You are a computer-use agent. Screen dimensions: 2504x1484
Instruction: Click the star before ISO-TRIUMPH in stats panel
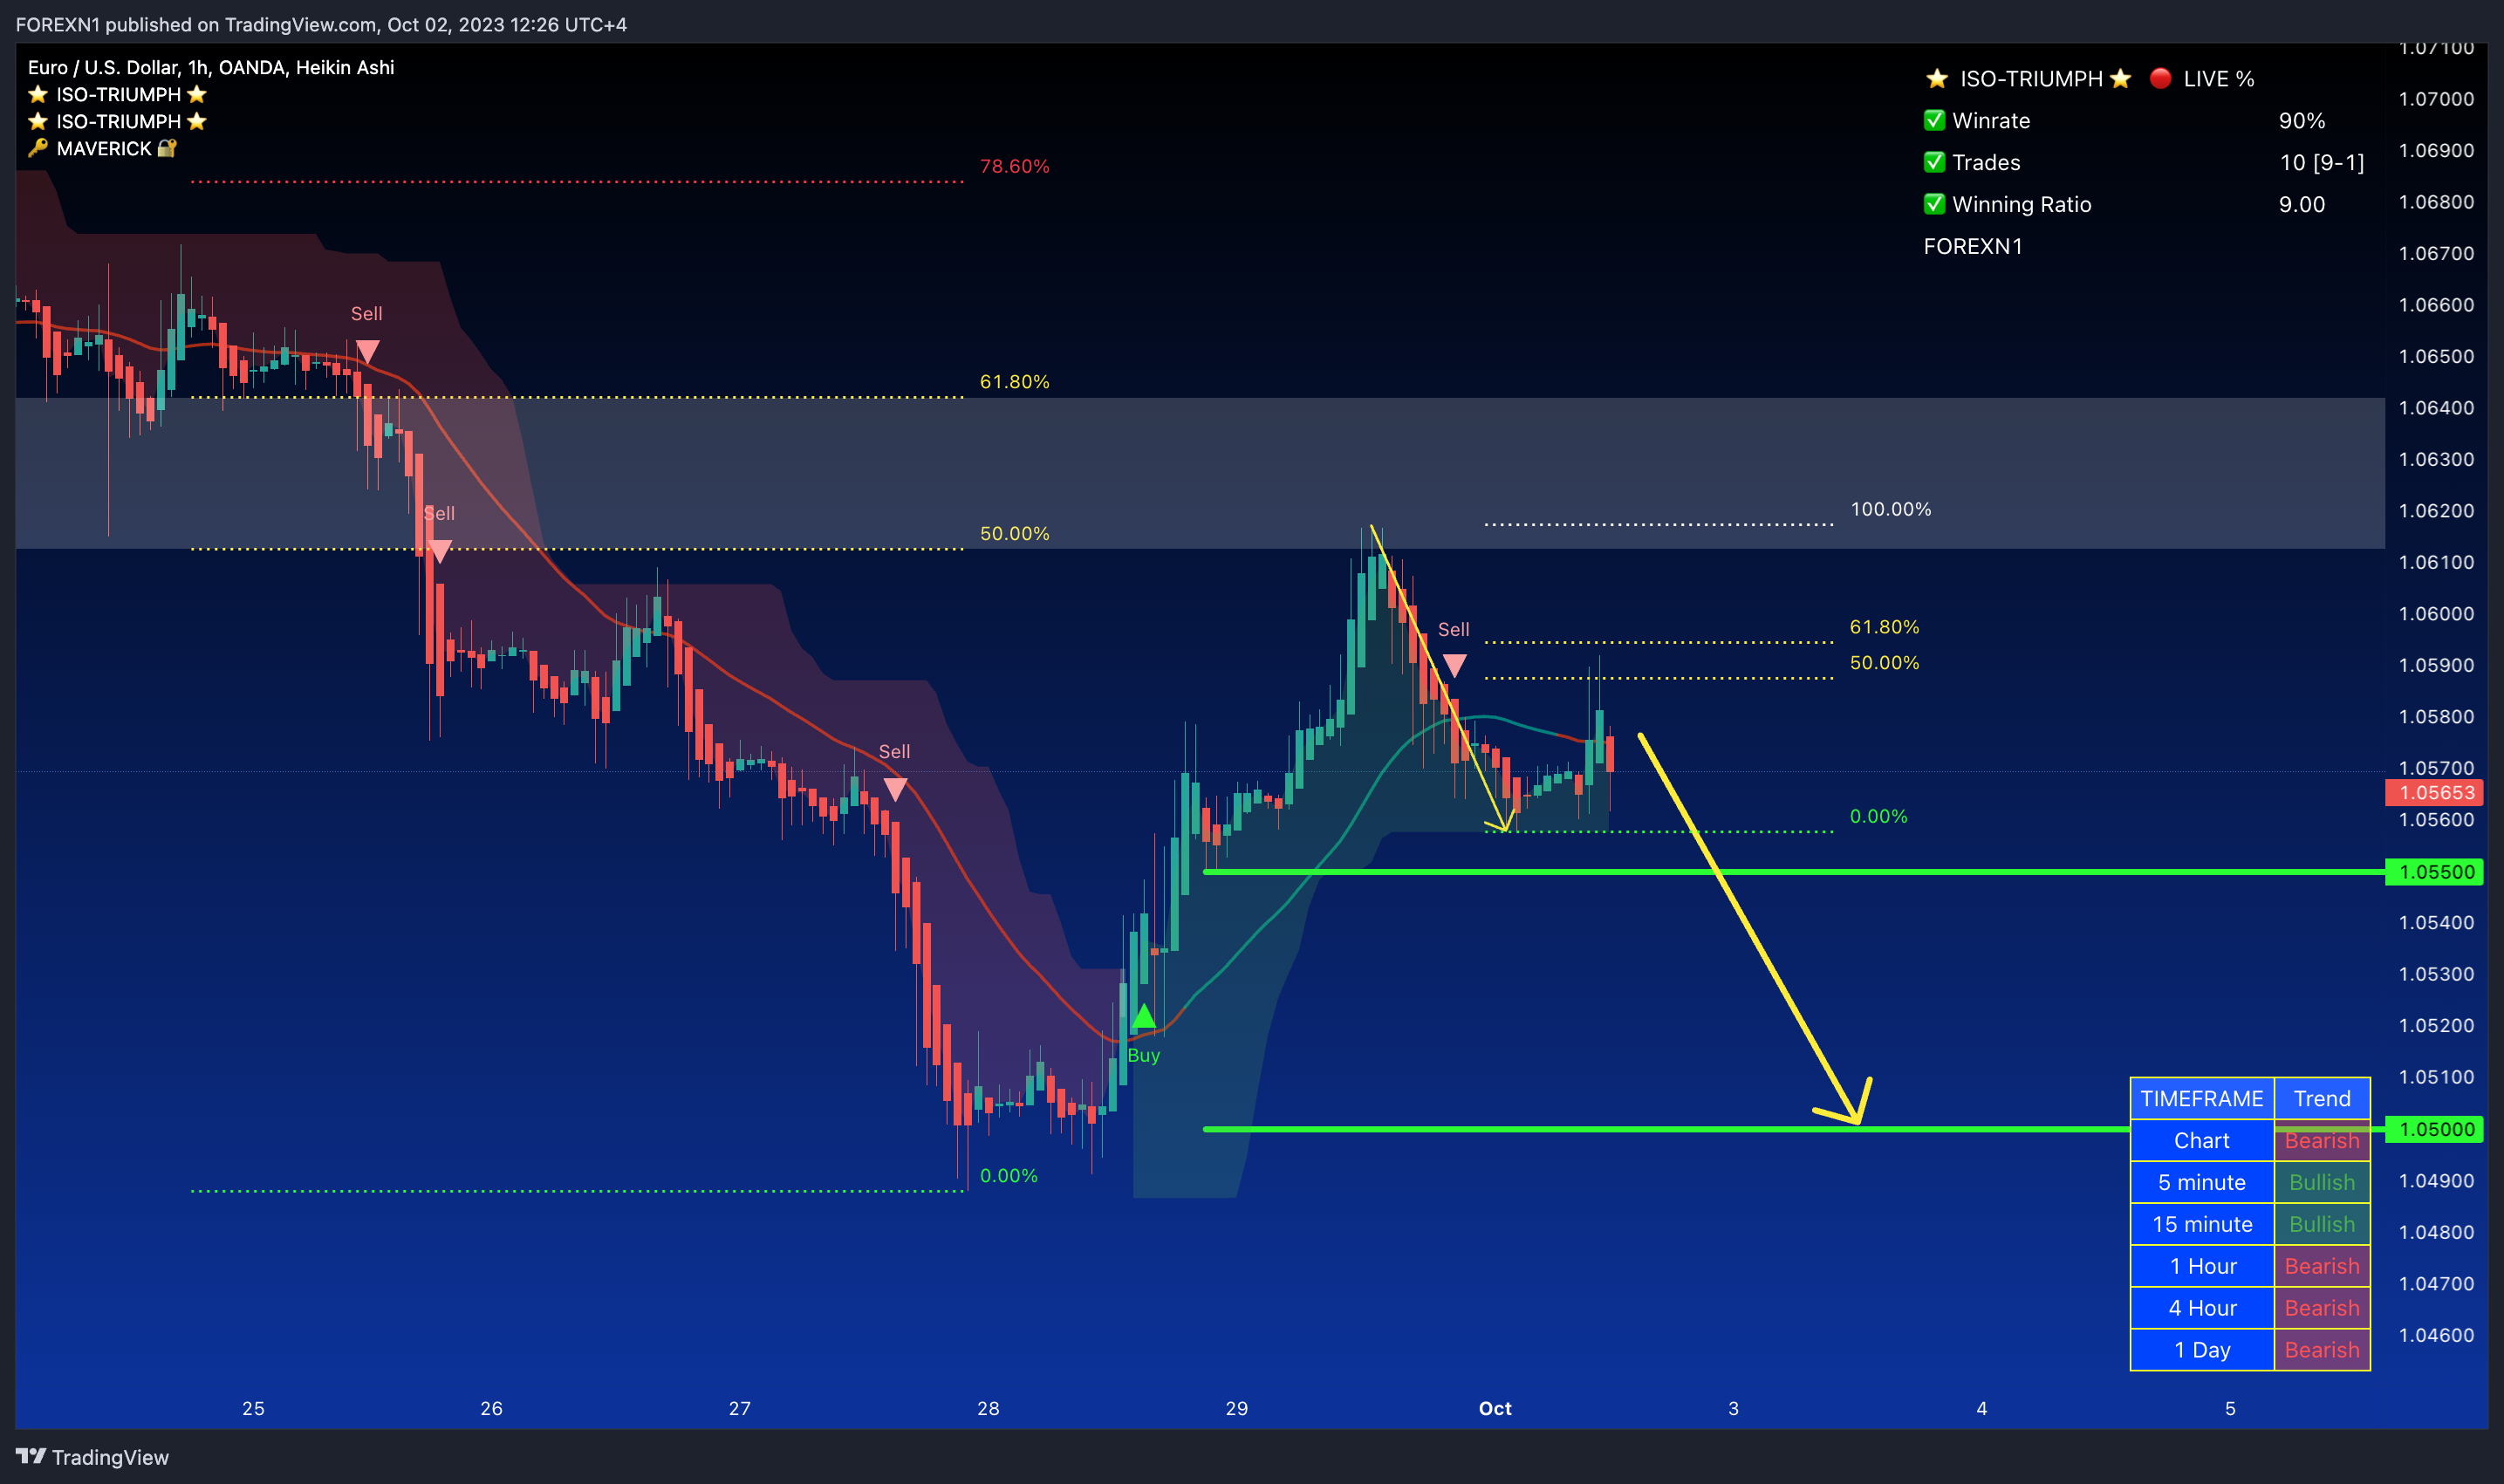(1937, 78)
